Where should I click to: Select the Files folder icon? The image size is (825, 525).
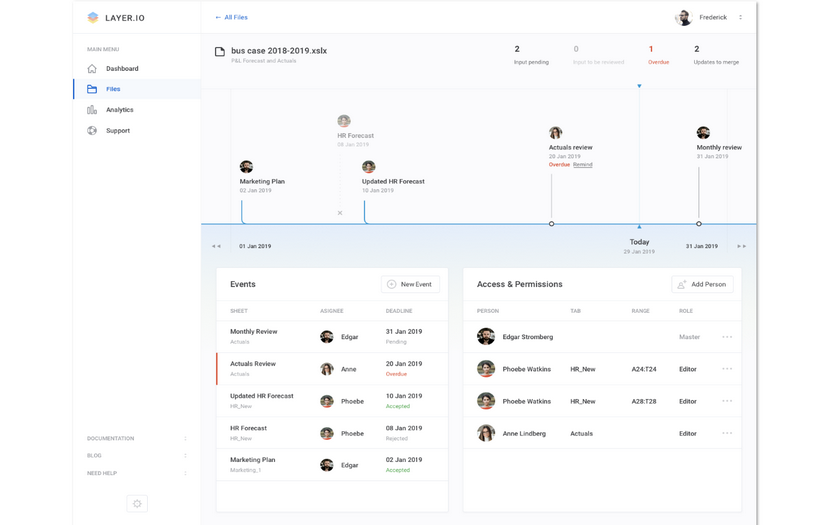92,89
